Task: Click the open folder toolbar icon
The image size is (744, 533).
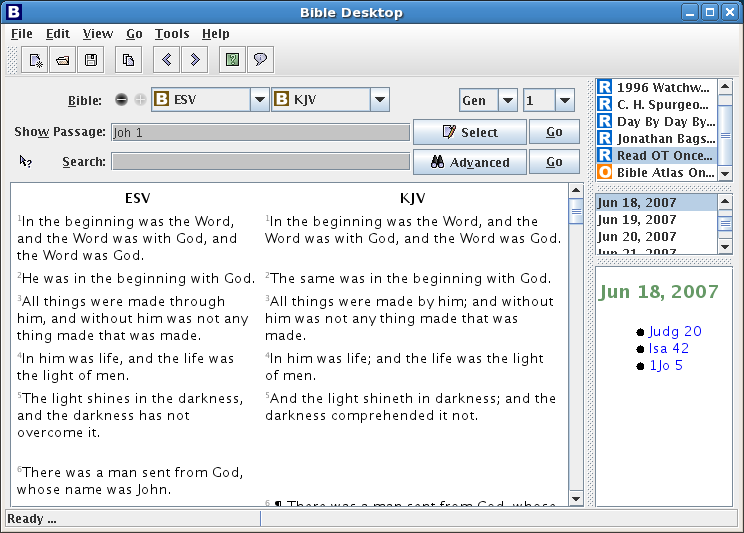Action: click(63, 60)
